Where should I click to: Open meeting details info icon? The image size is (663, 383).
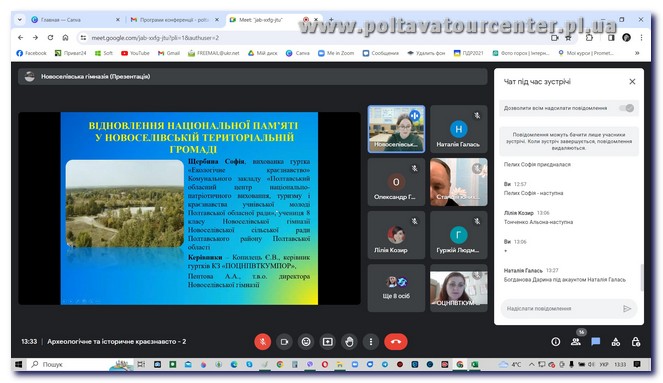556,342
